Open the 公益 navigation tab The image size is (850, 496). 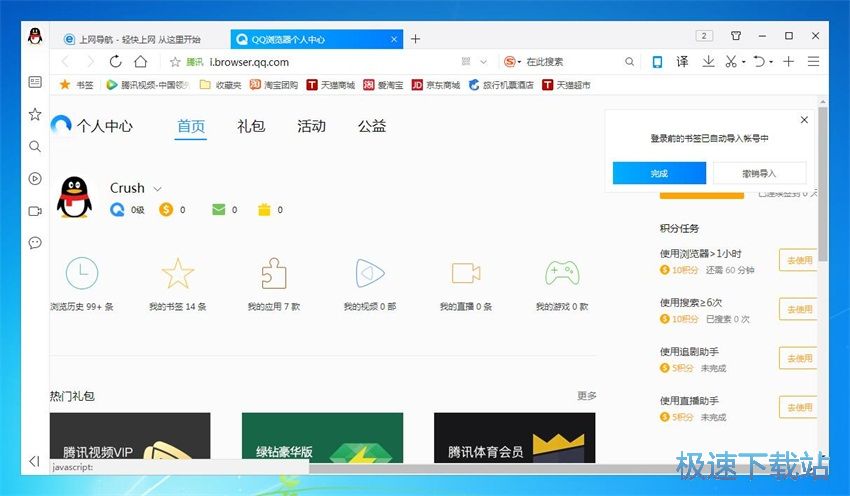point(372,126)
